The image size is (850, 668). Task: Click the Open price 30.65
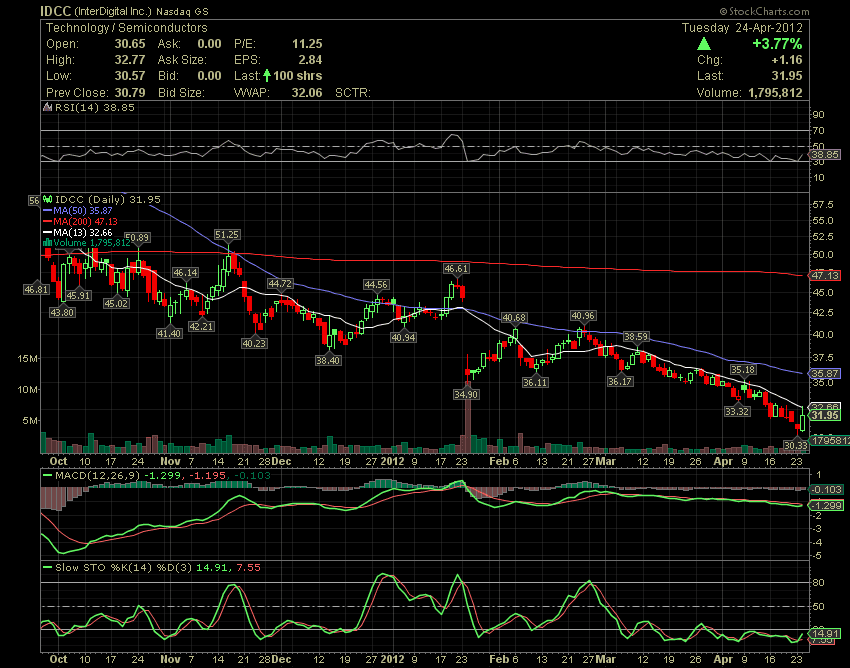pyautogui.click(x=130, y=44)
